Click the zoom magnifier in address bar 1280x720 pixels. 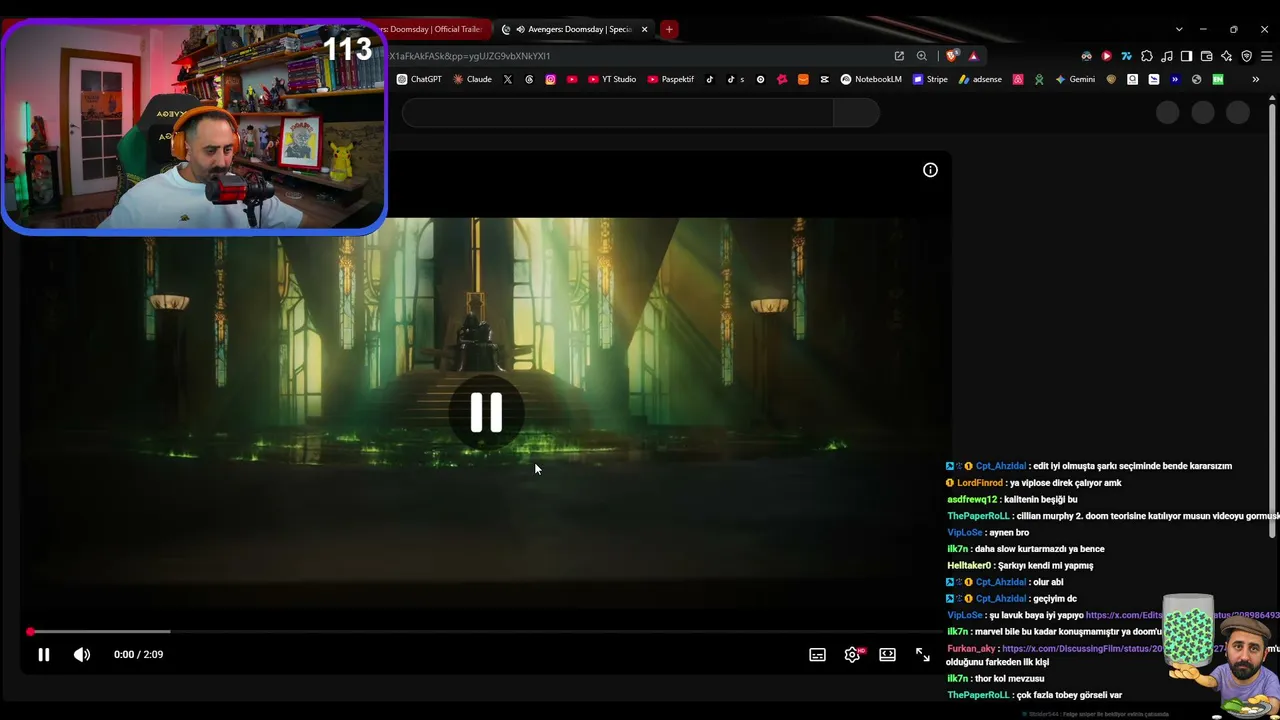[x=922, y=56]
